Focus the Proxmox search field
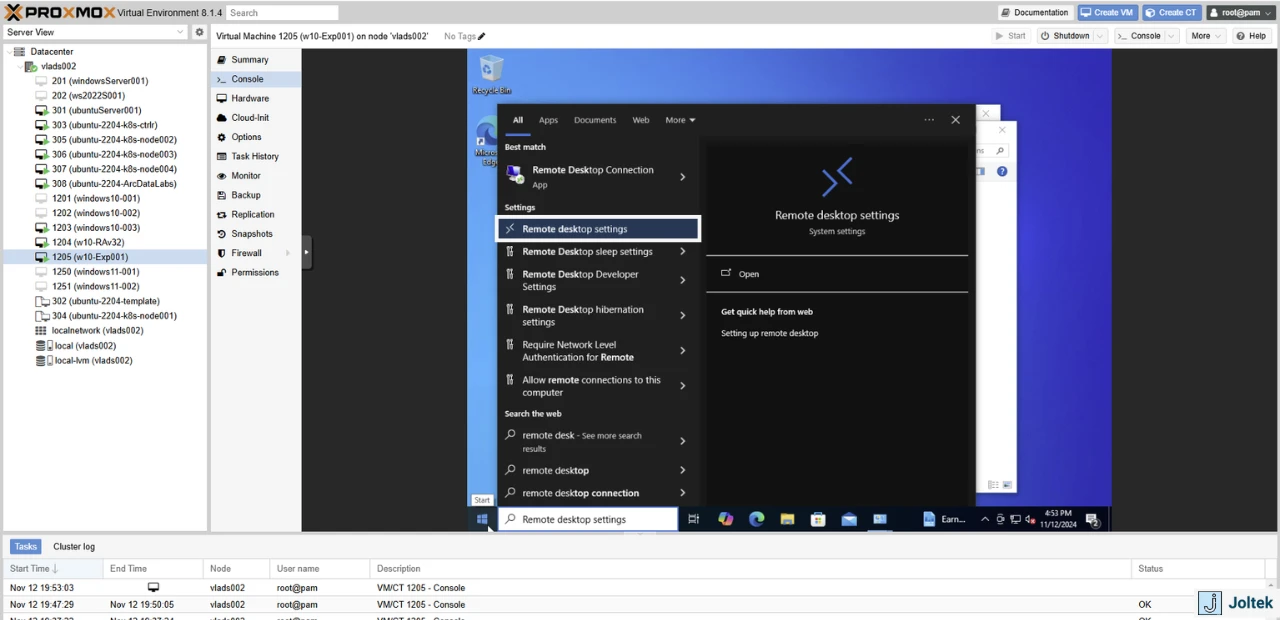Screen dimensions: 1280x620 [x=281, y=13]
